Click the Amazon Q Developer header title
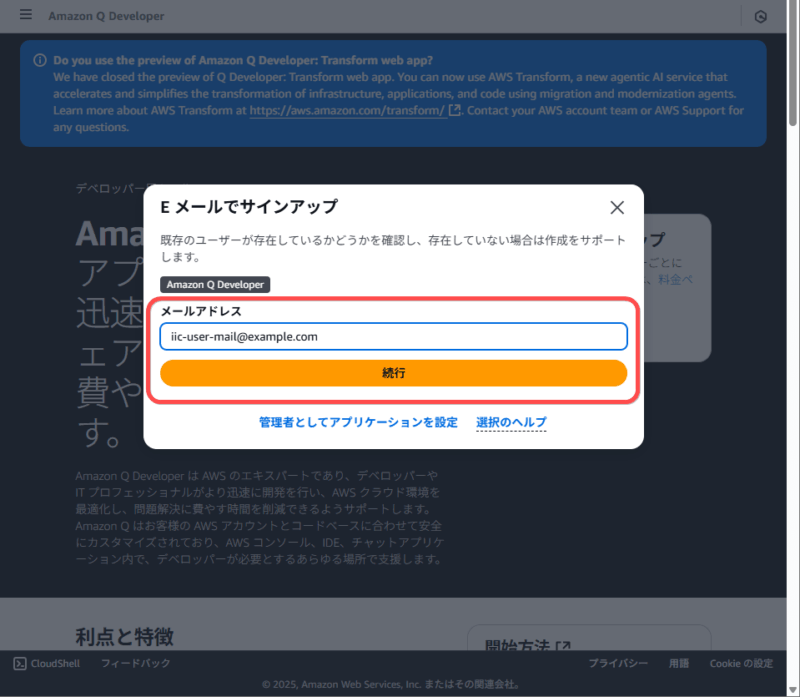Screen dimensions: 800x697 (x=106, y=16)
